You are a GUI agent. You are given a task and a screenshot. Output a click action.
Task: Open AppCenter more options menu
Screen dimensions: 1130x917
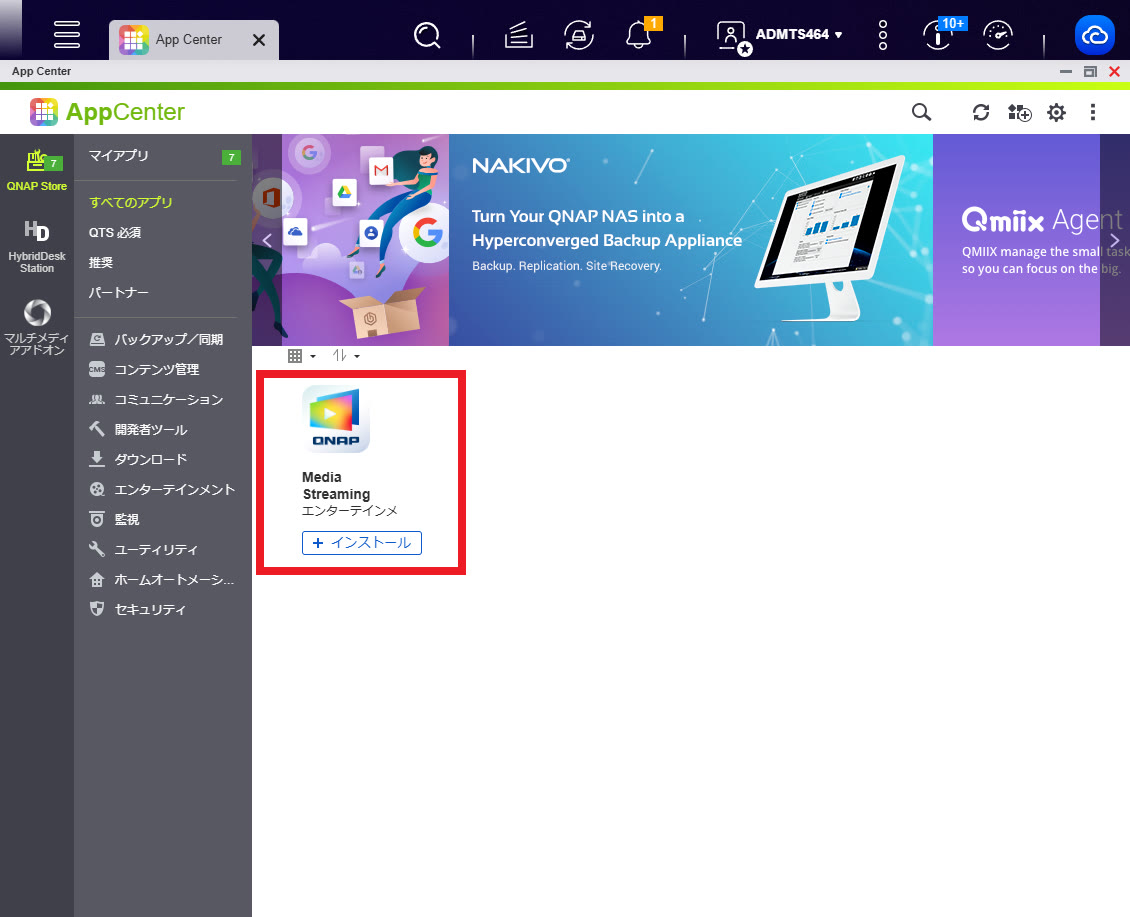click(1093, 112)
